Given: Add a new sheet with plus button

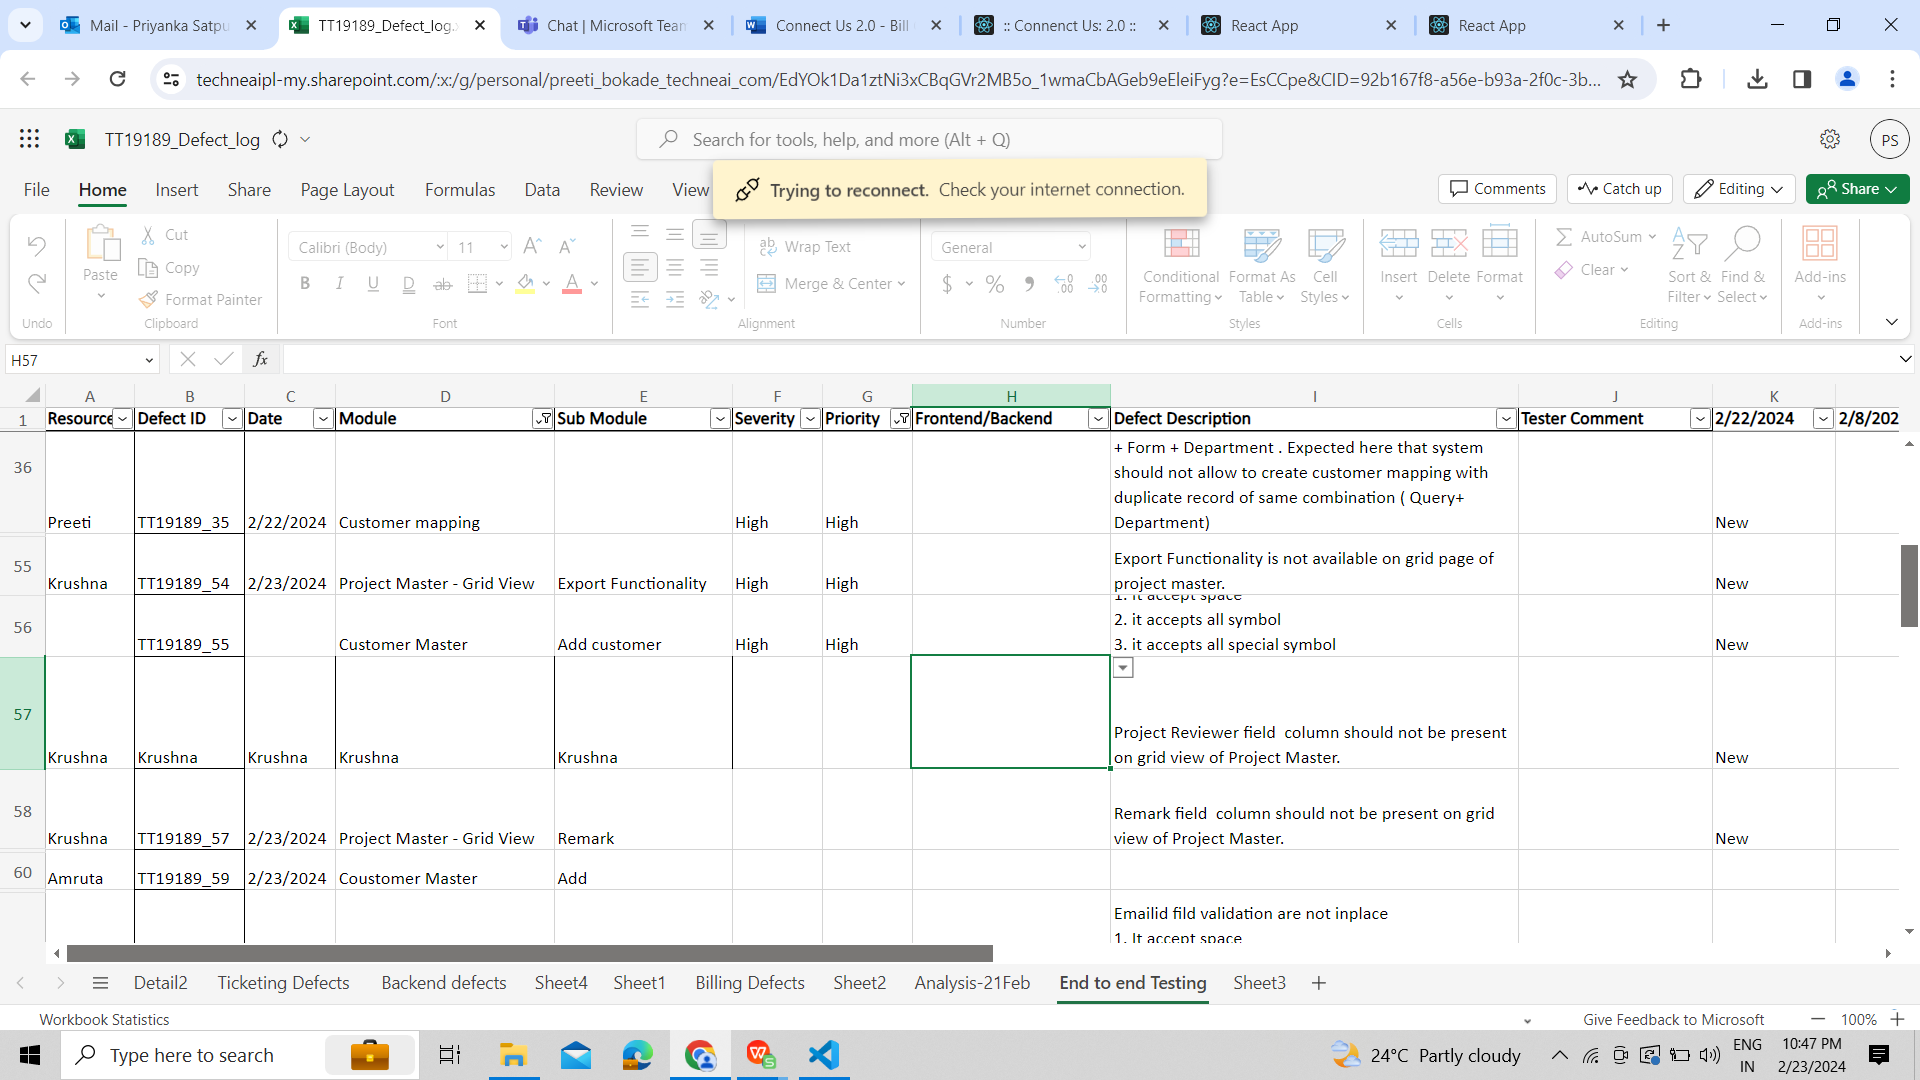Looking at the screenshot, I should click(1319, 983).
